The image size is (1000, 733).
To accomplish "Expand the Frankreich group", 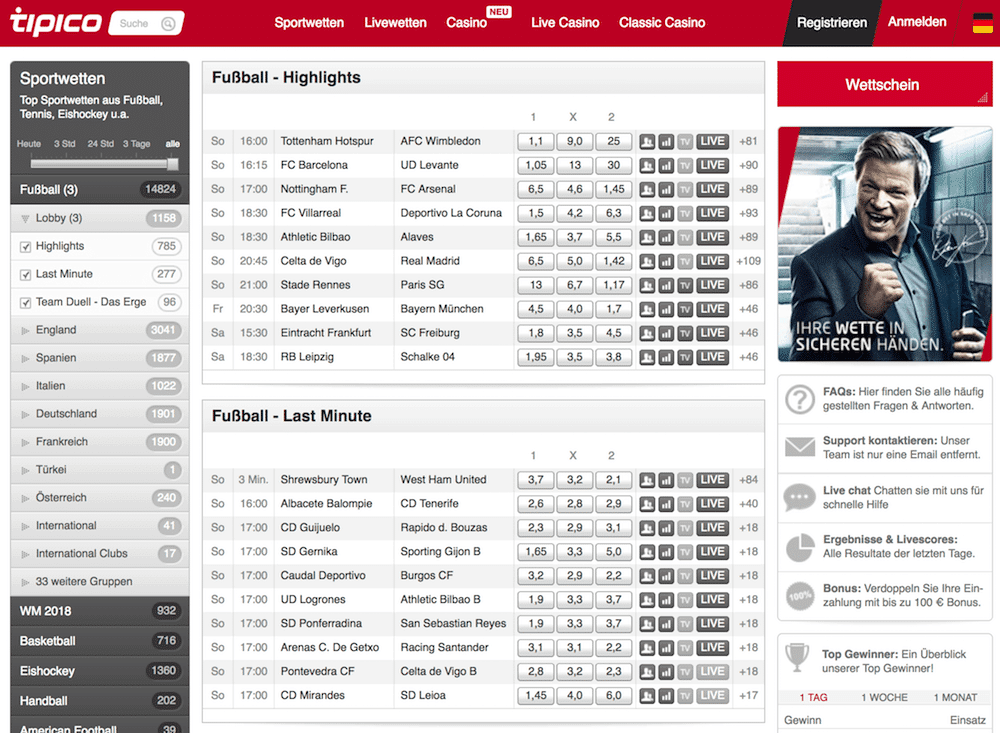I will point(99,442).
